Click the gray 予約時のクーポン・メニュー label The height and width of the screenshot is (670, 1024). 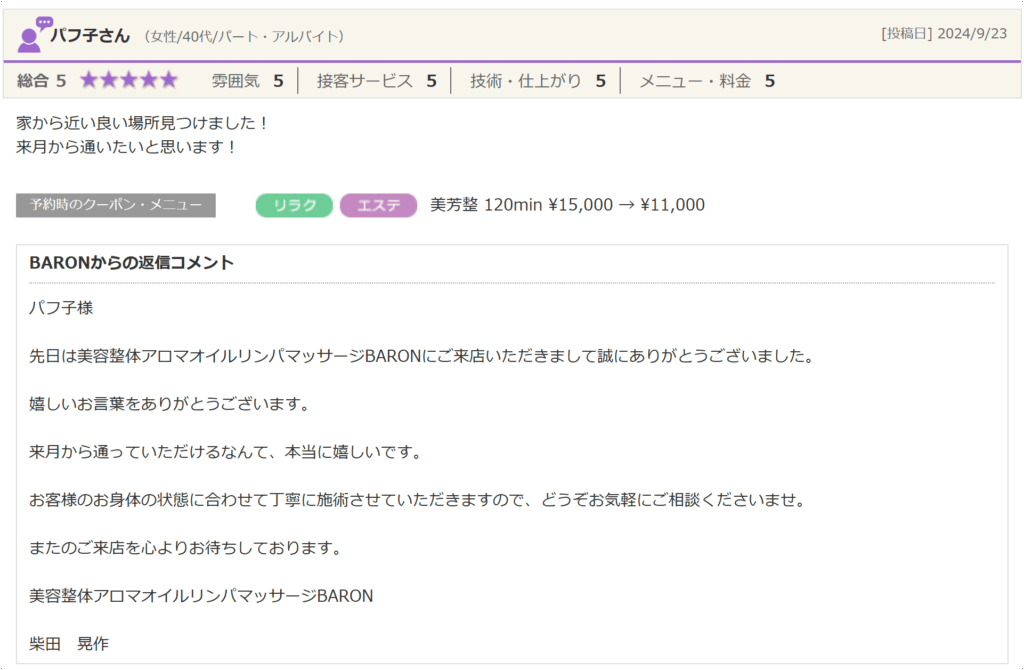pyautogui.click(x=116, y=205)
